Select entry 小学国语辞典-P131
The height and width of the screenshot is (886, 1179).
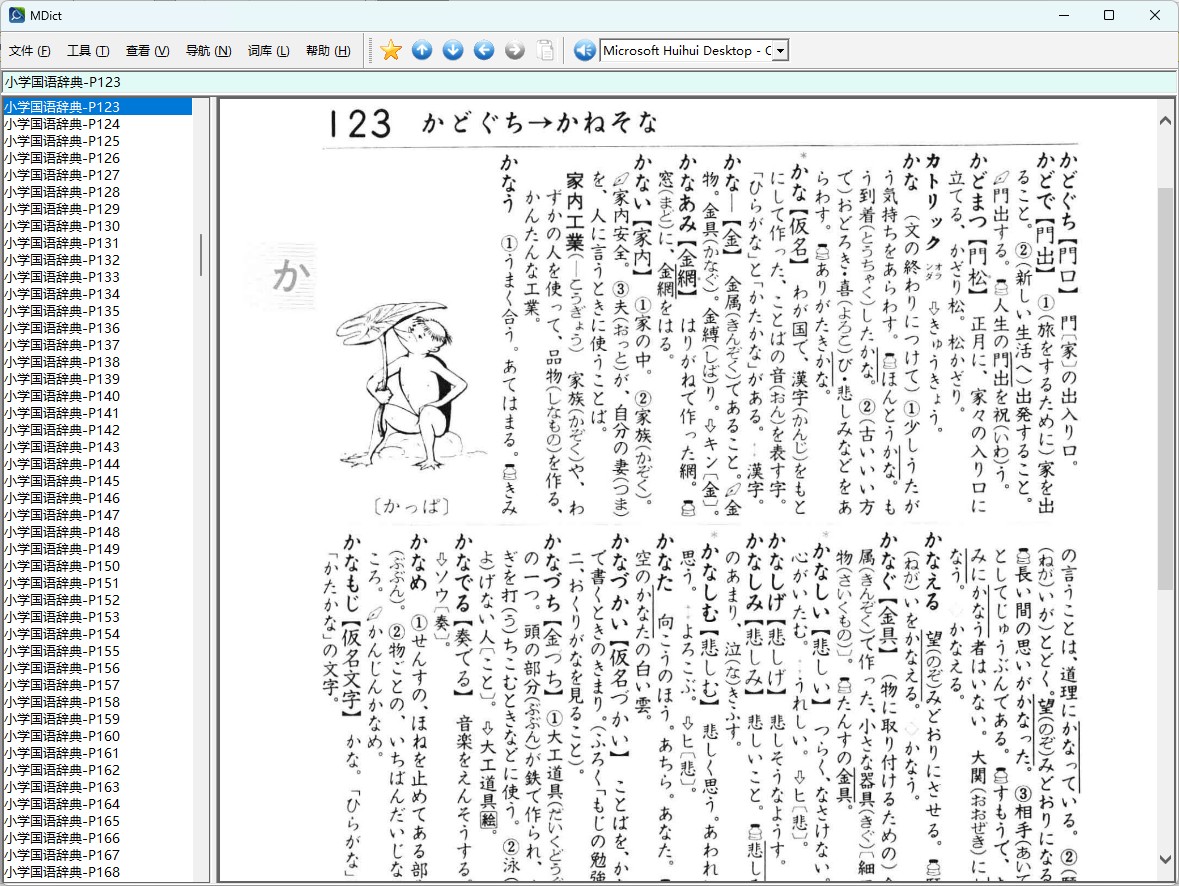click(x=97, y=243)
